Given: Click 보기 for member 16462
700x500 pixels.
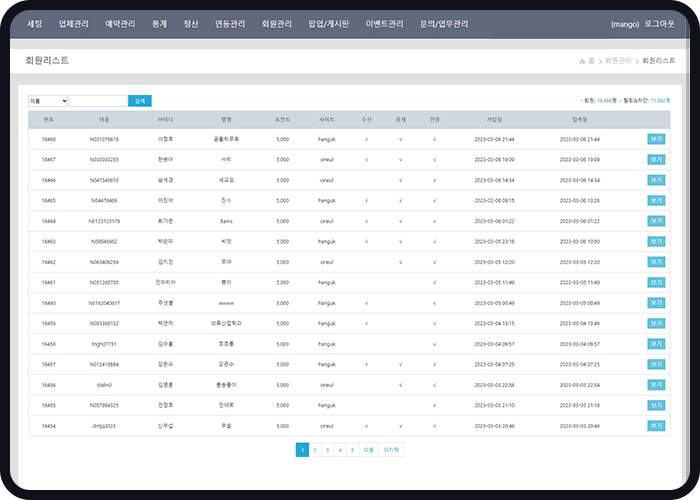Looking at the screenshot, I should [x=656, y=262].
